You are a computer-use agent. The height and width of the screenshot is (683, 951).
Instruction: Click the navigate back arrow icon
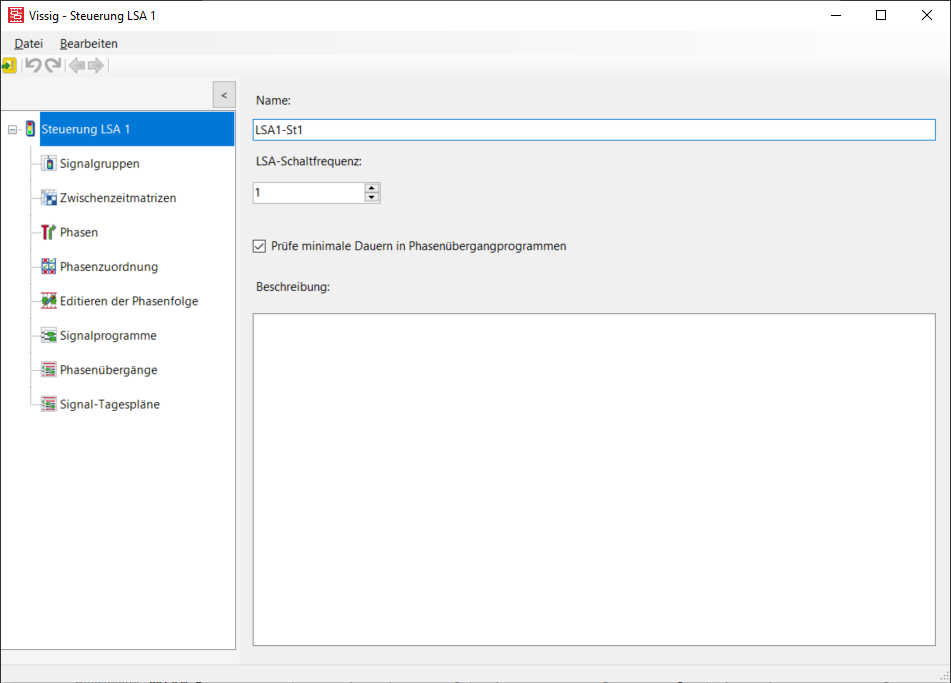pyautogui.click(x=76, y=65)
